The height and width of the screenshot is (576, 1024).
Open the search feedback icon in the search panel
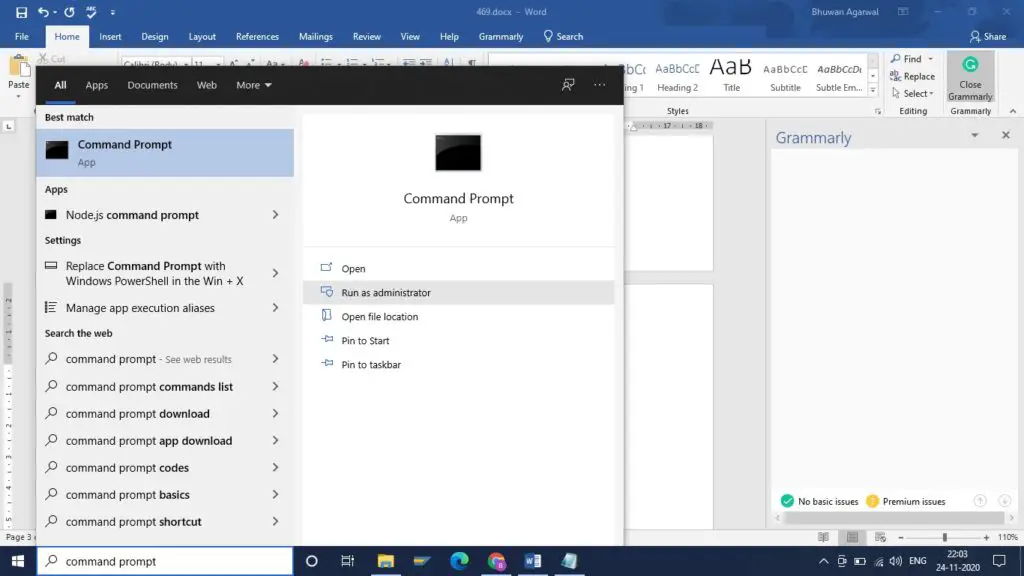click(568, 85)
